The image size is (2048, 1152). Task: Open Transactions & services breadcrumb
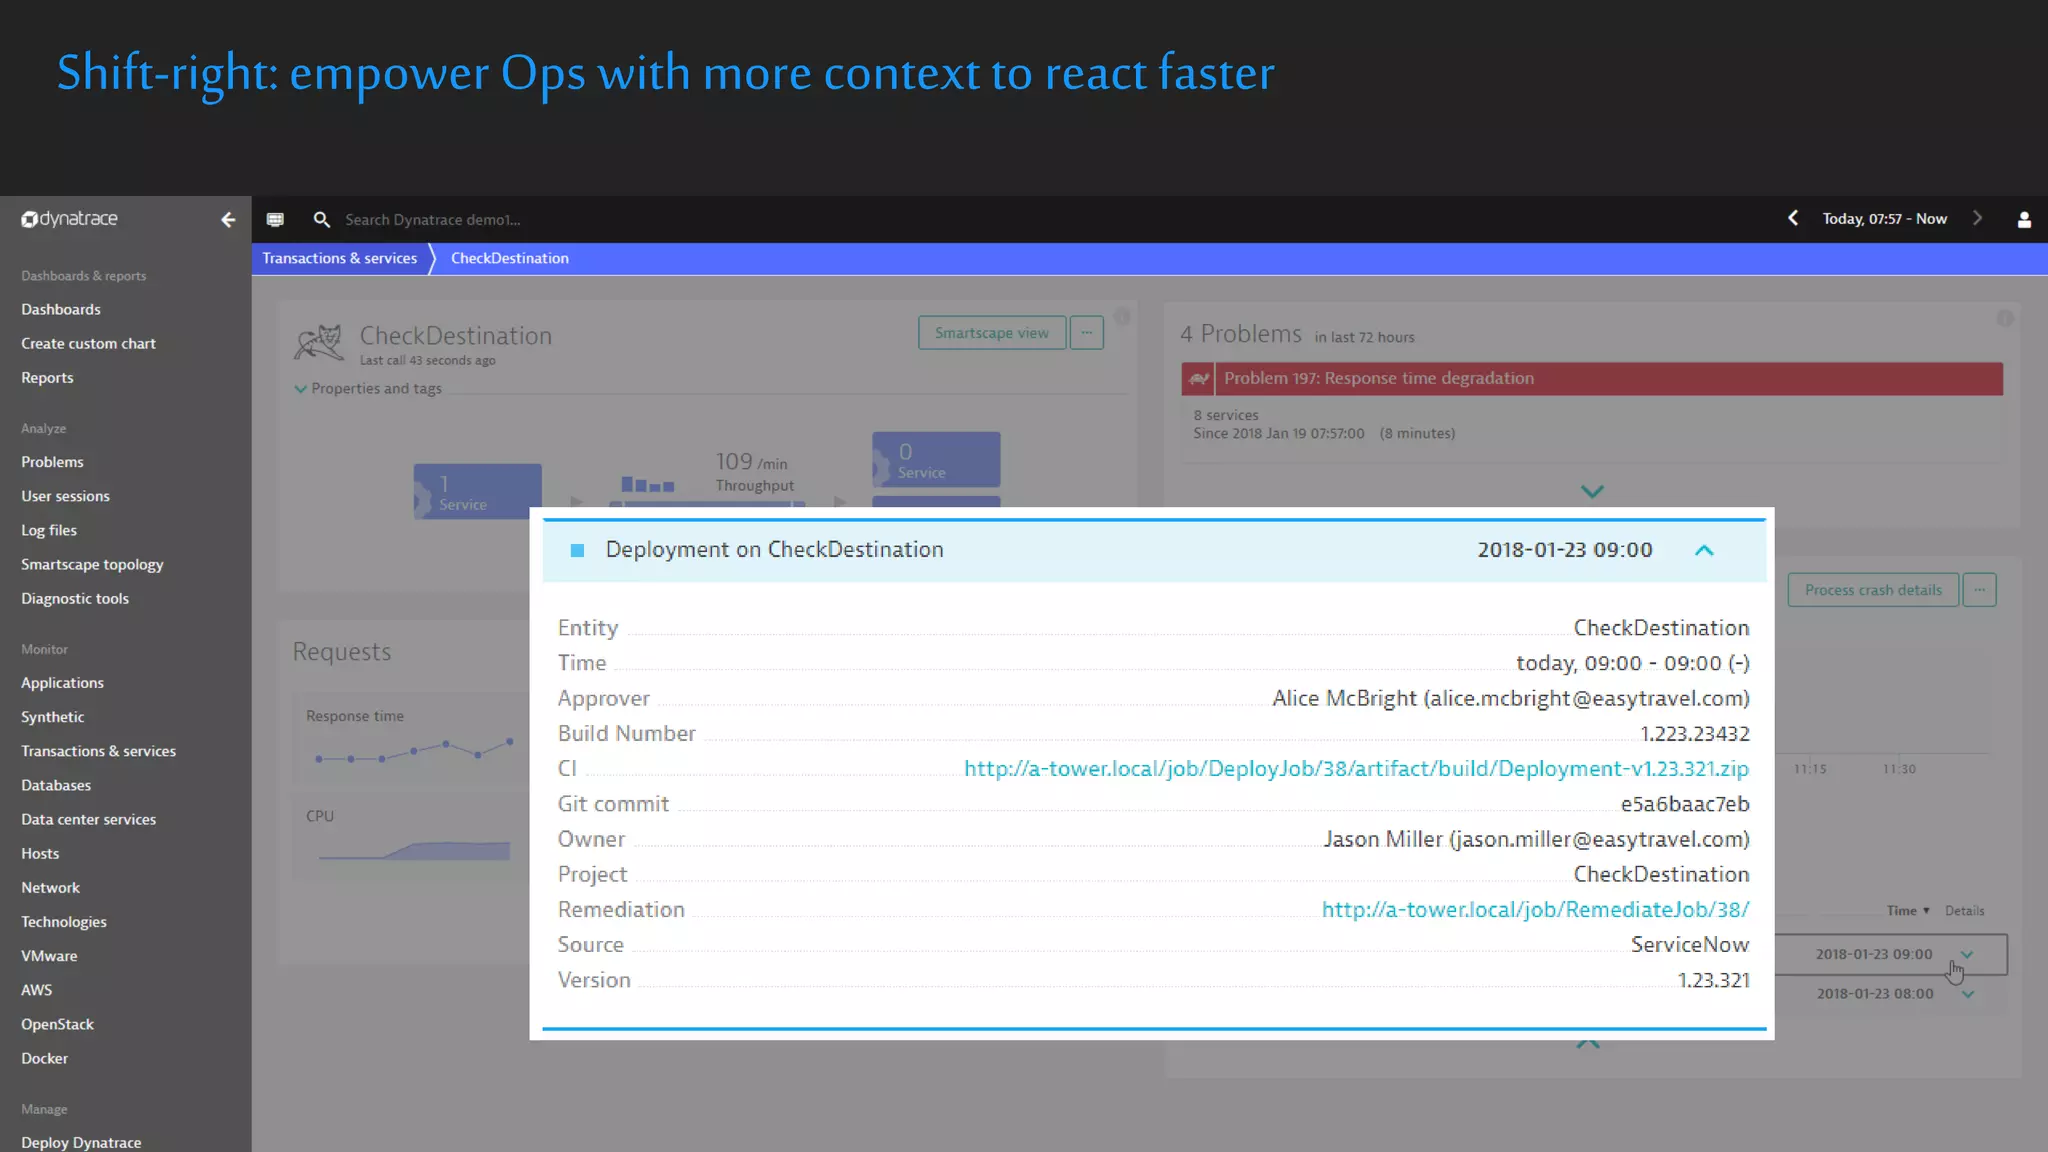pyautogui.click(x=339, y=258)
